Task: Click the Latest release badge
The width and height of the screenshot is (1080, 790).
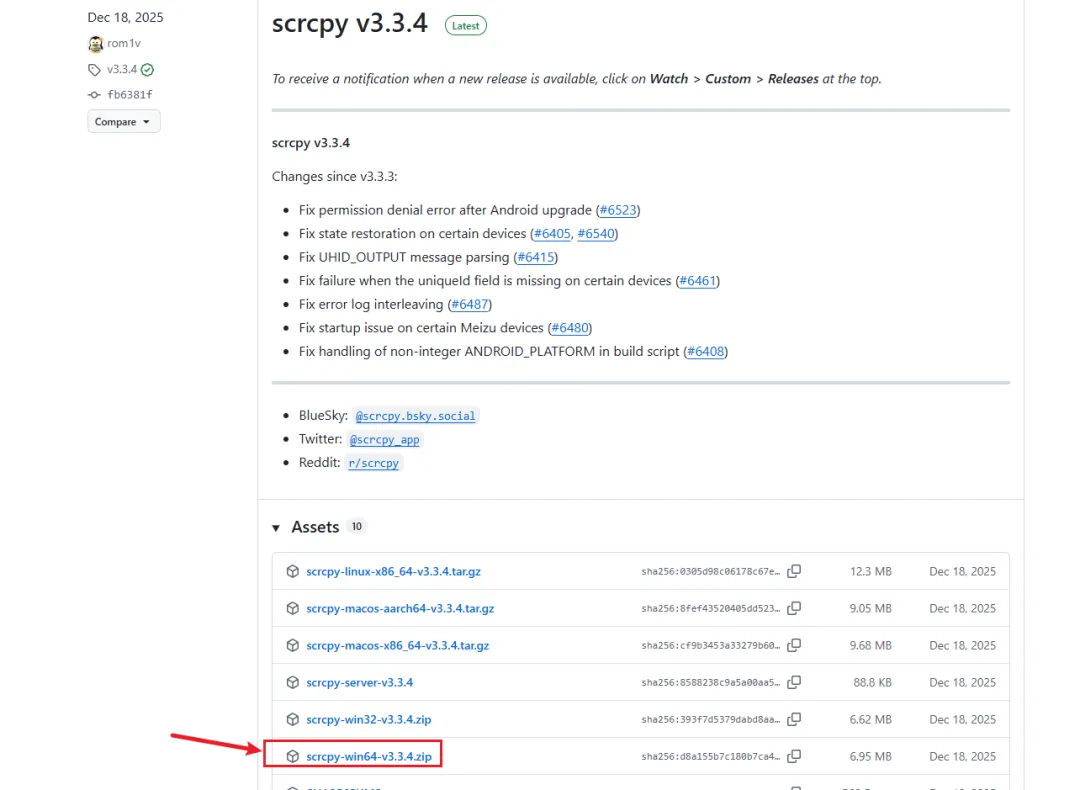Action: [466, 25]
